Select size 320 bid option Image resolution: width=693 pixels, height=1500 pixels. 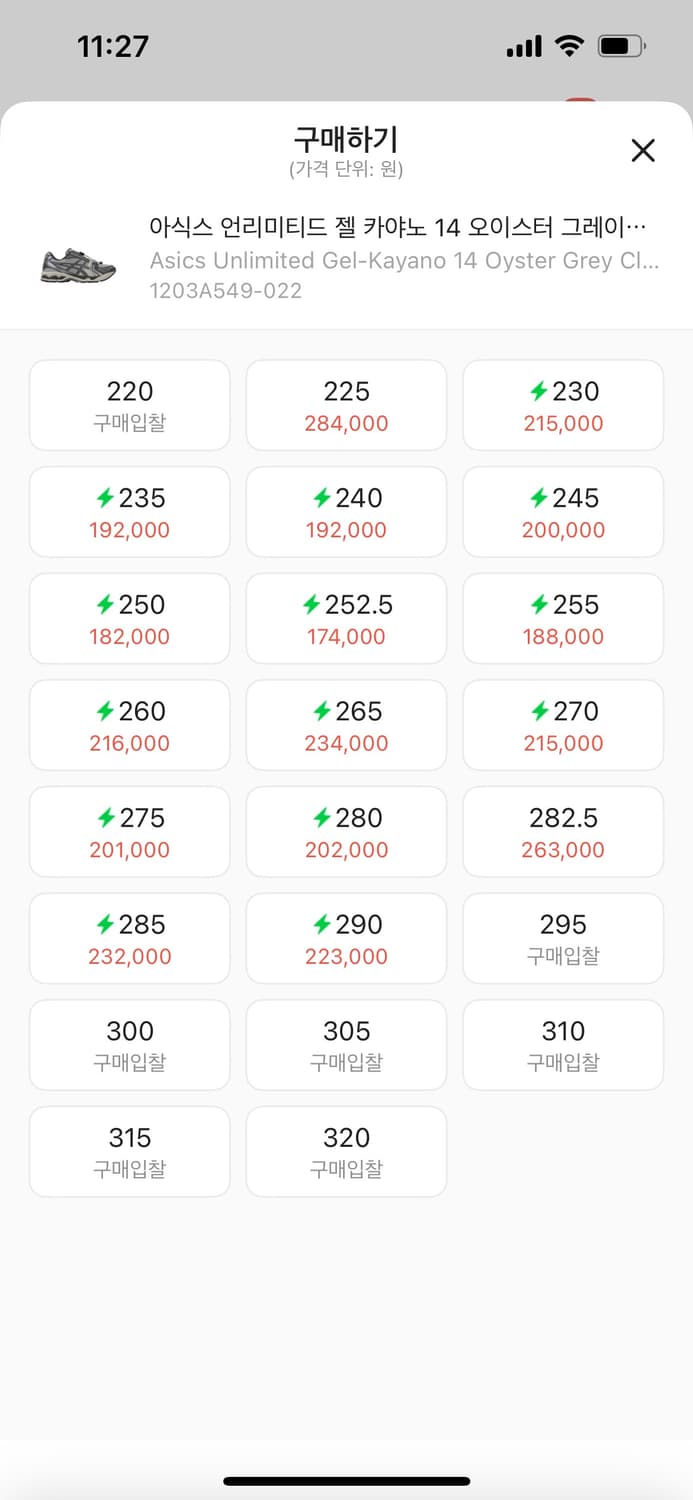(346, 1151)
